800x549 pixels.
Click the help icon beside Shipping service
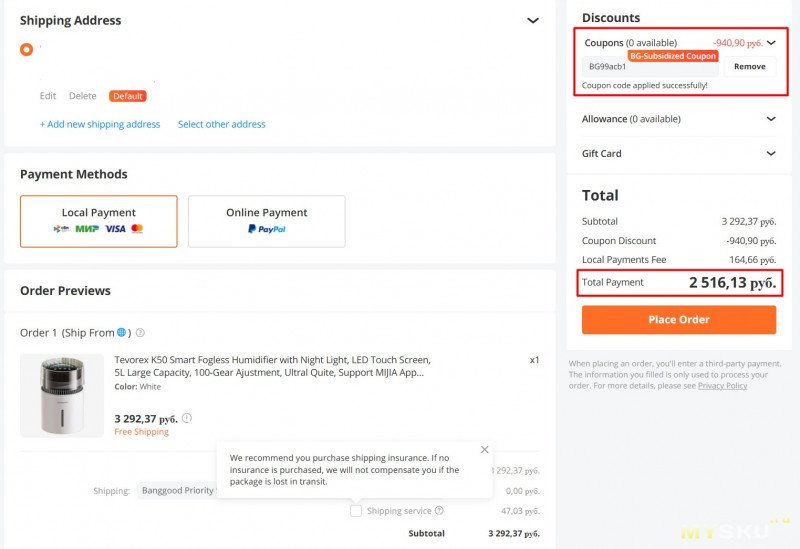point(439,511)
